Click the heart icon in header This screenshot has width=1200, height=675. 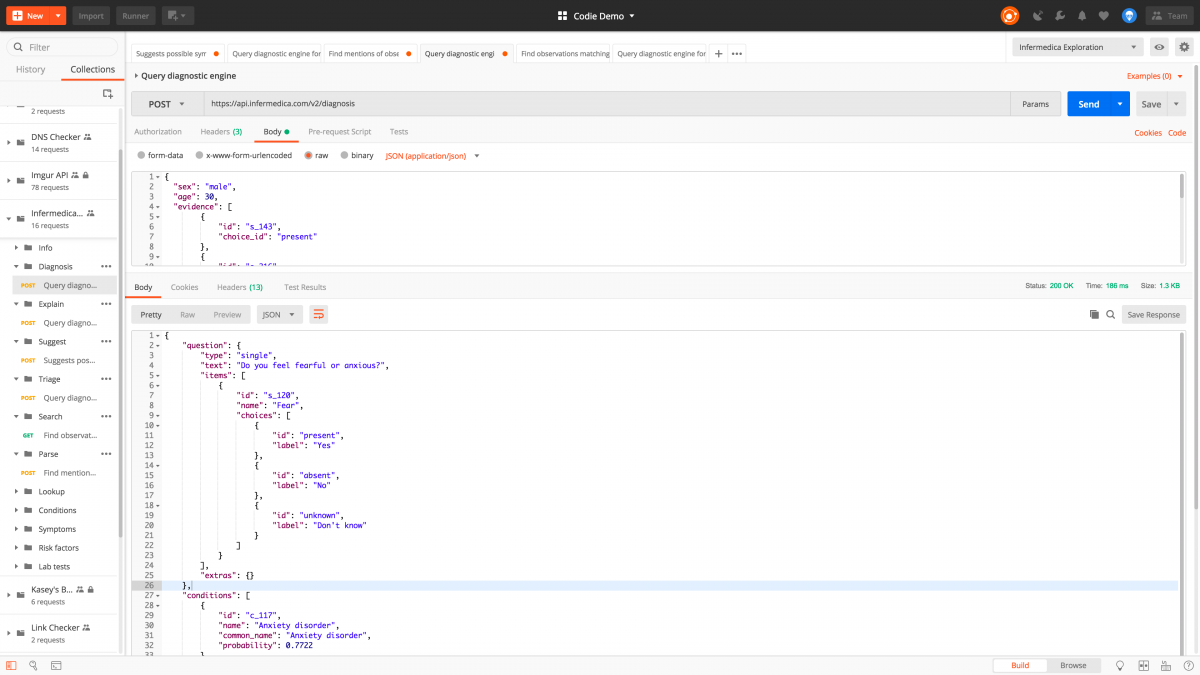point(1104,16)
